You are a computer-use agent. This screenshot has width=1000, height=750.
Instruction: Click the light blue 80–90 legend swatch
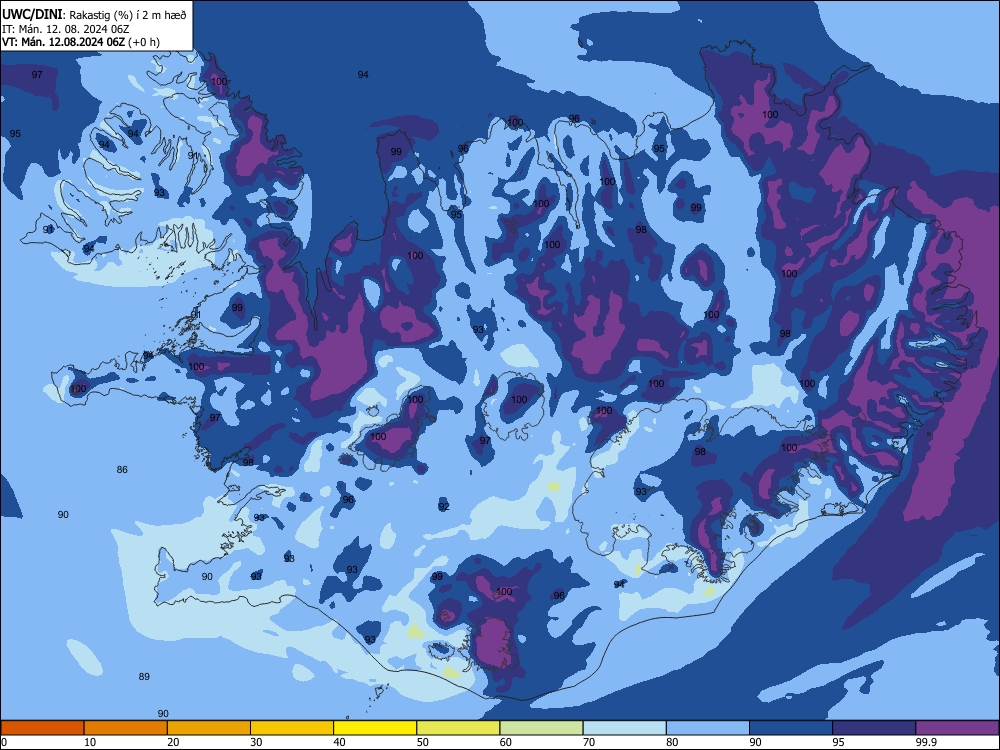click(x=708, y=728)
